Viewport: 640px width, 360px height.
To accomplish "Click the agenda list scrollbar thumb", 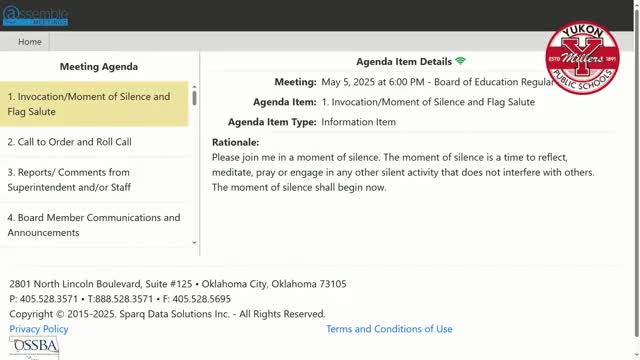I will click(194, 98).
